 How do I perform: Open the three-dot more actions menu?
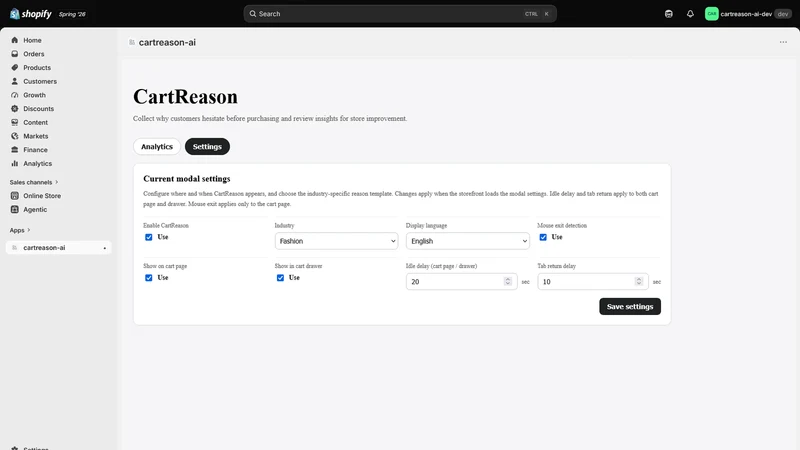click(x=783, y=42)
